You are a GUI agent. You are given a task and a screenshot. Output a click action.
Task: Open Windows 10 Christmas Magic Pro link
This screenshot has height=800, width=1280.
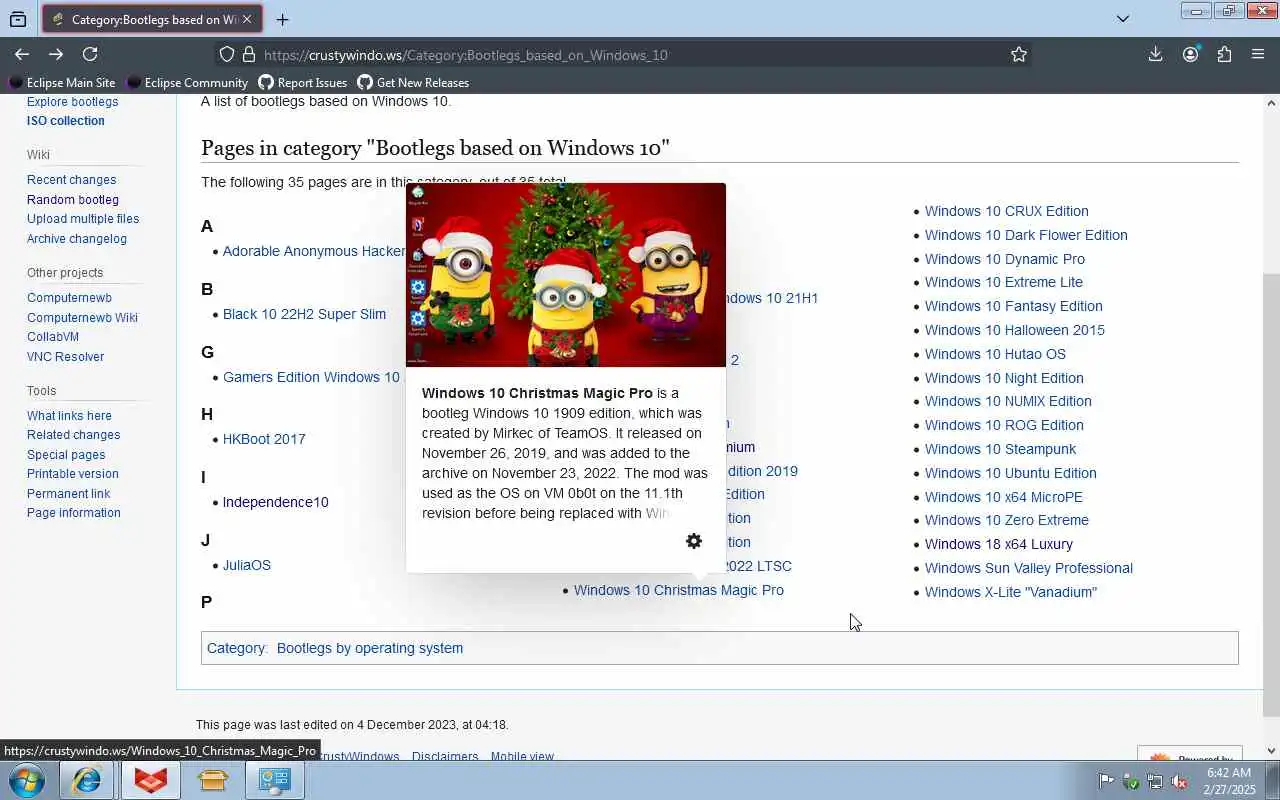tap(678, 590)
